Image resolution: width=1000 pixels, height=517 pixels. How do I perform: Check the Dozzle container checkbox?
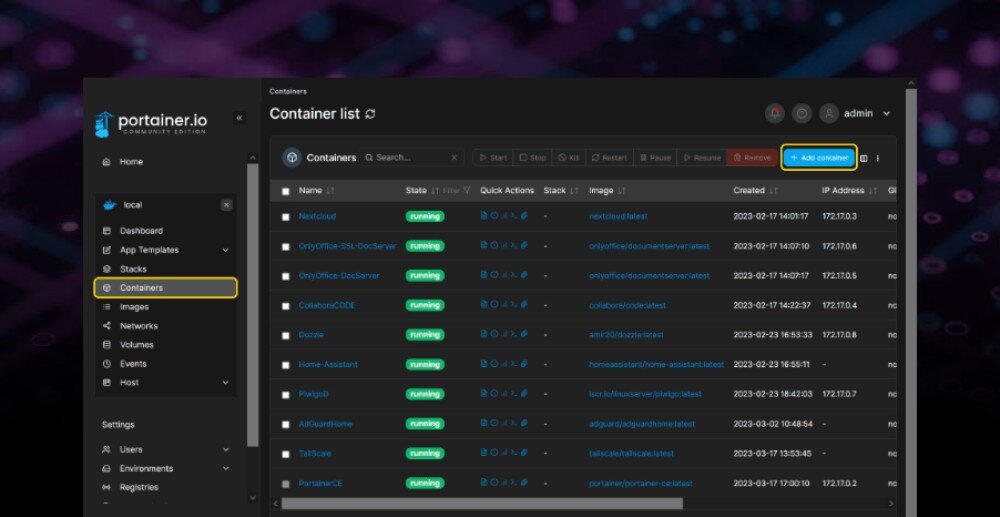(286, 335)
